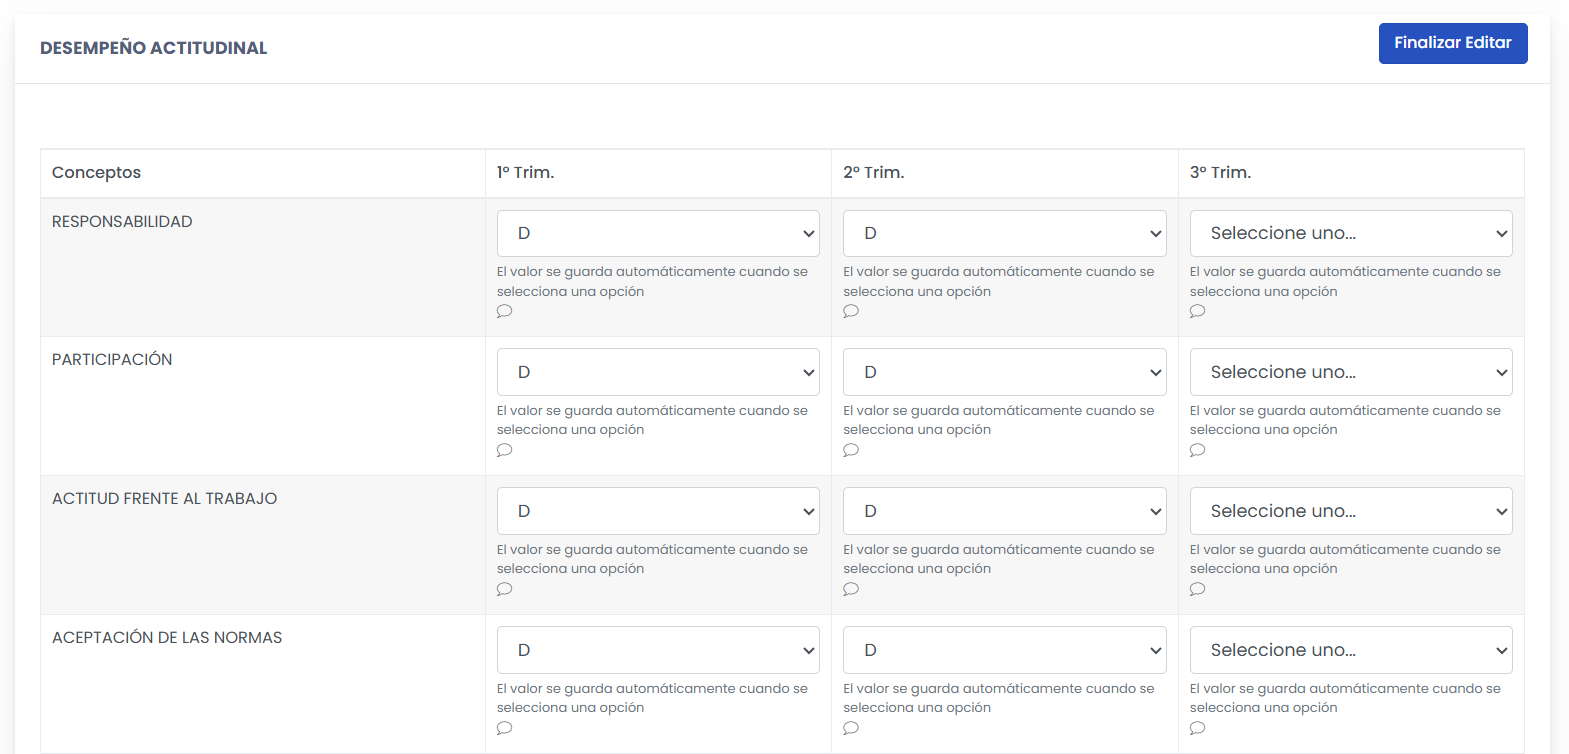Open RESPONSABILIDAD 3º Trim. Seleccione uno dropdown
1569x754 pixels.
pyautogui.click(x=1351, y=233)
